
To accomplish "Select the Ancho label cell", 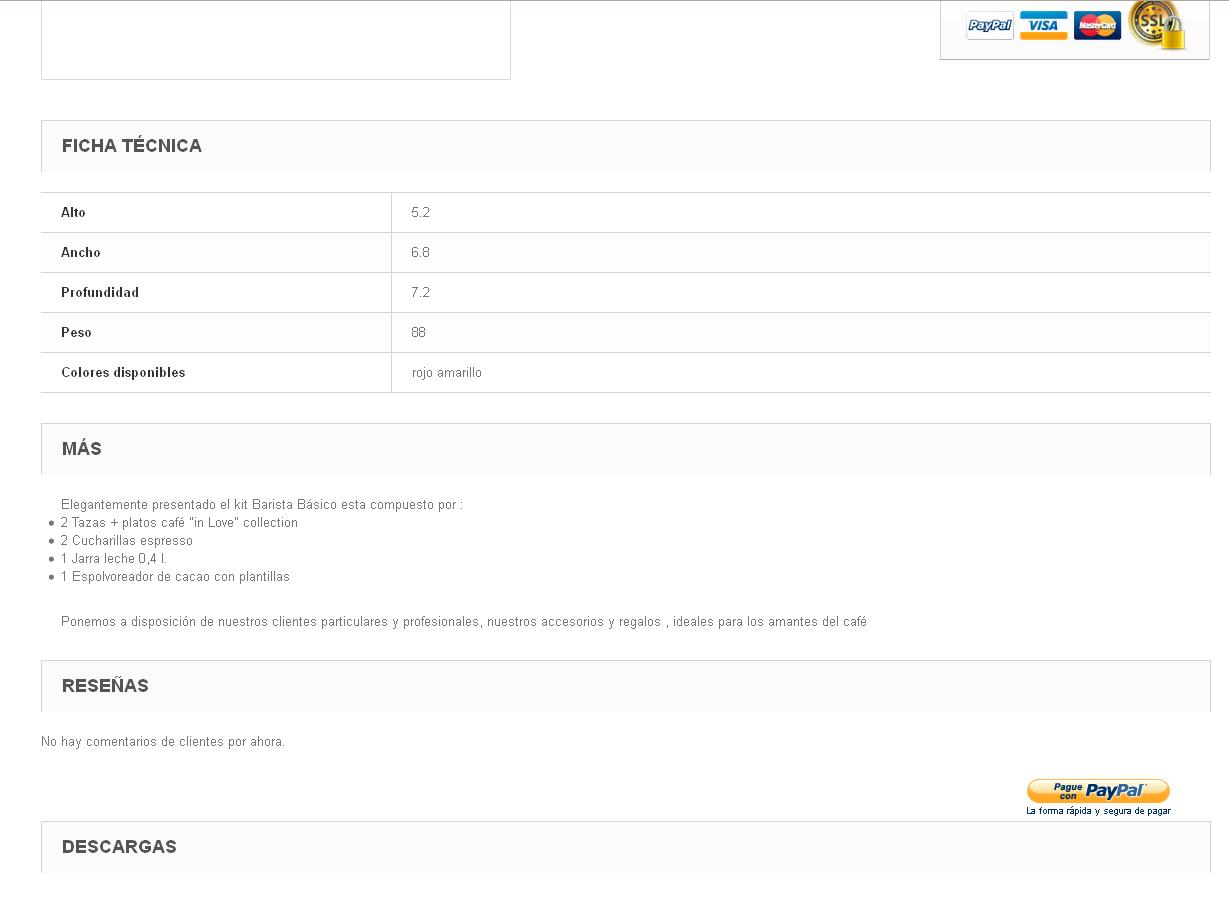I will coord(216,252).
